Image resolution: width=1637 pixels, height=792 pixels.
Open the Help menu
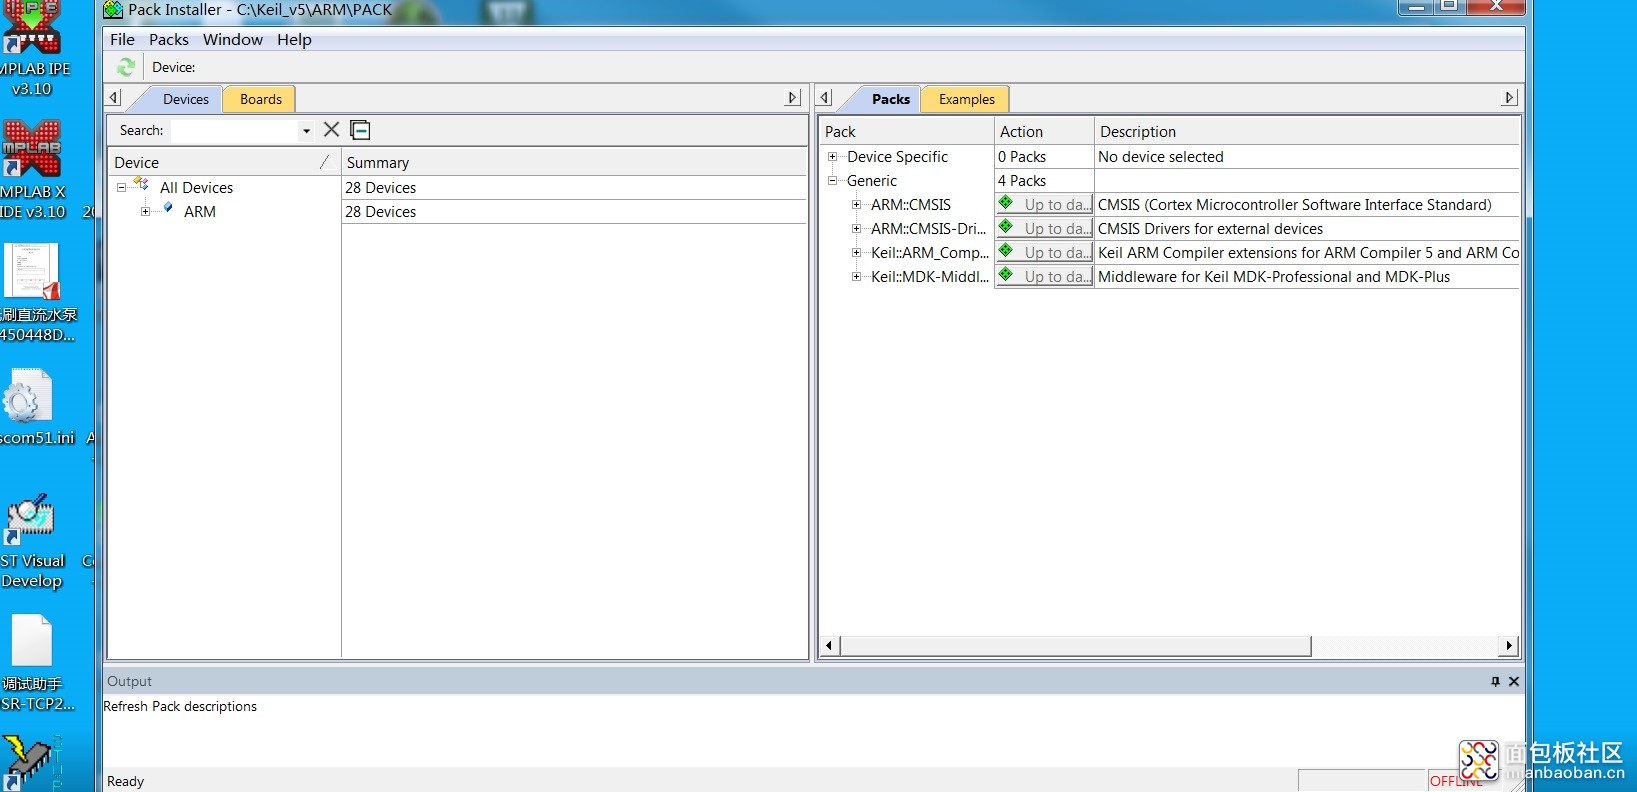point(294,40)
